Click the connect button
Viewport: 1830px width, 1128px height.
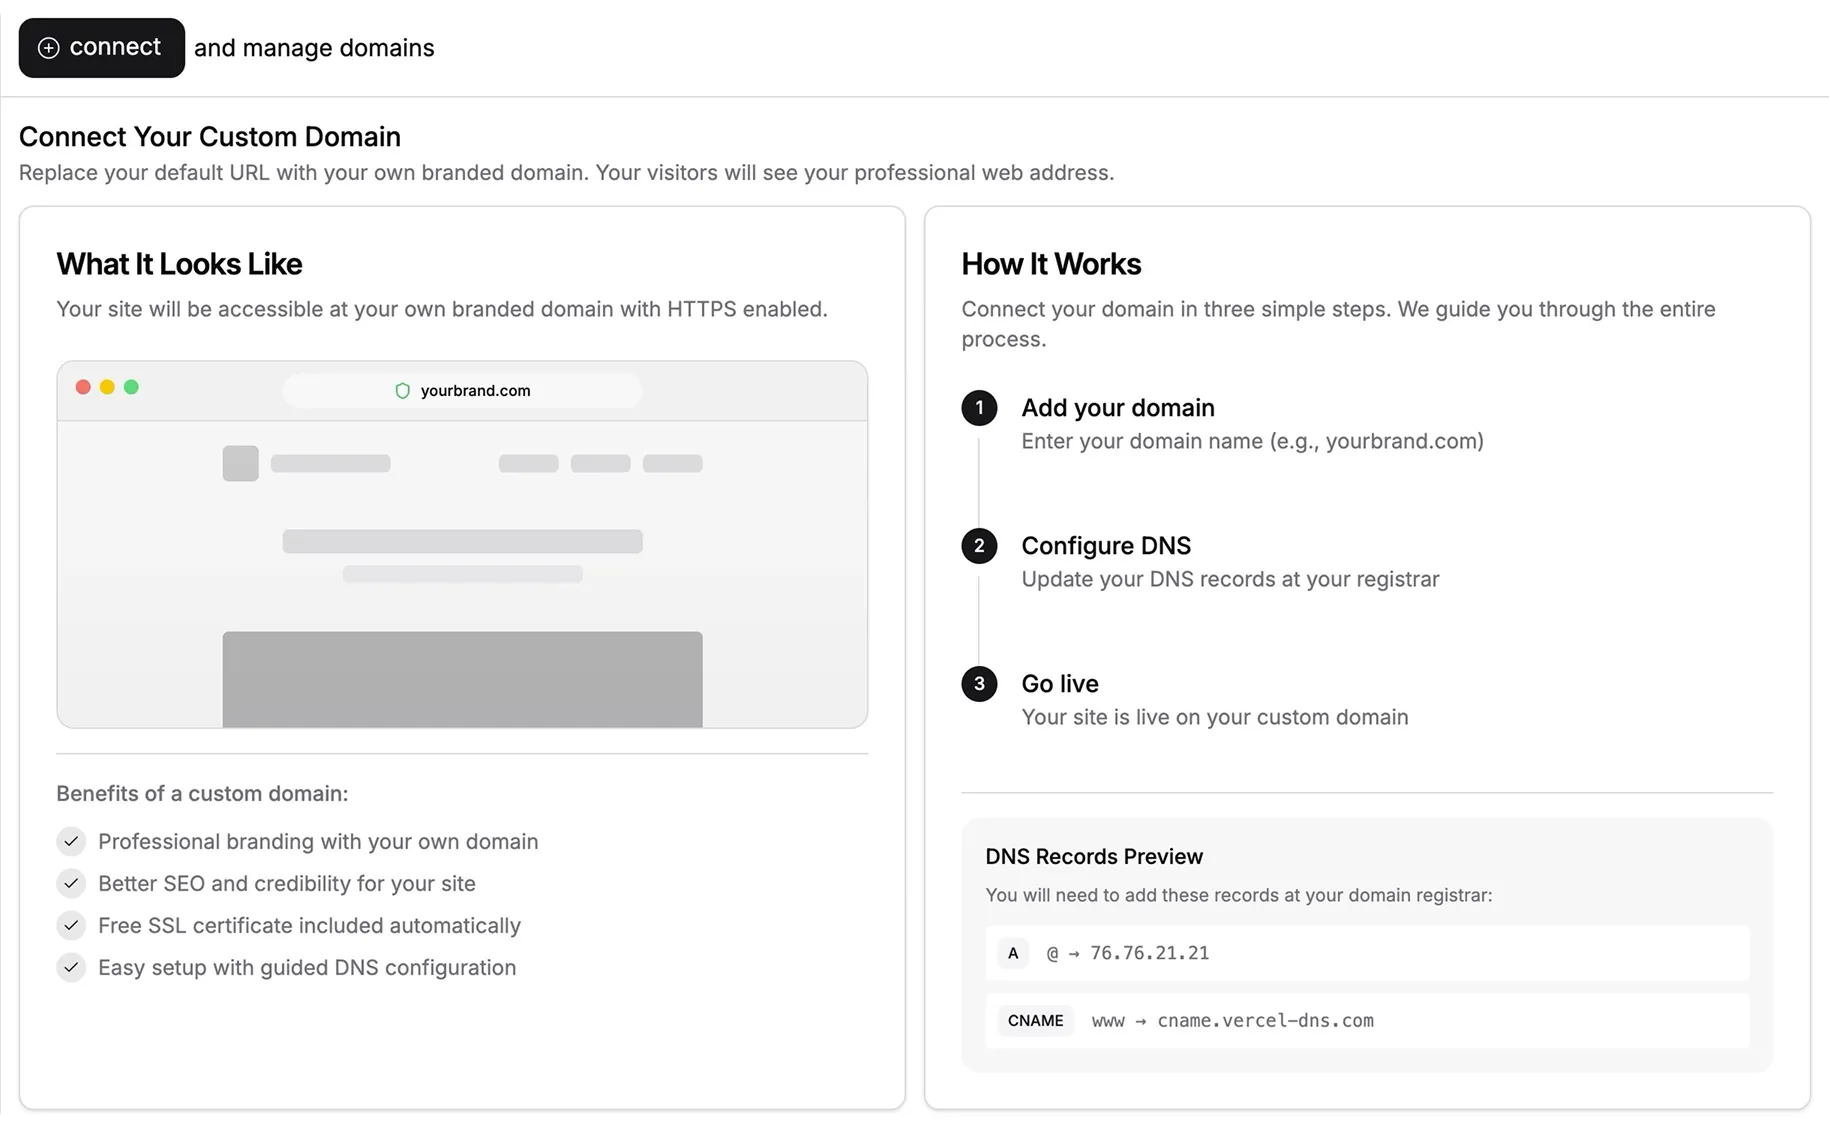pyautogui.click(x=101, y=47)
